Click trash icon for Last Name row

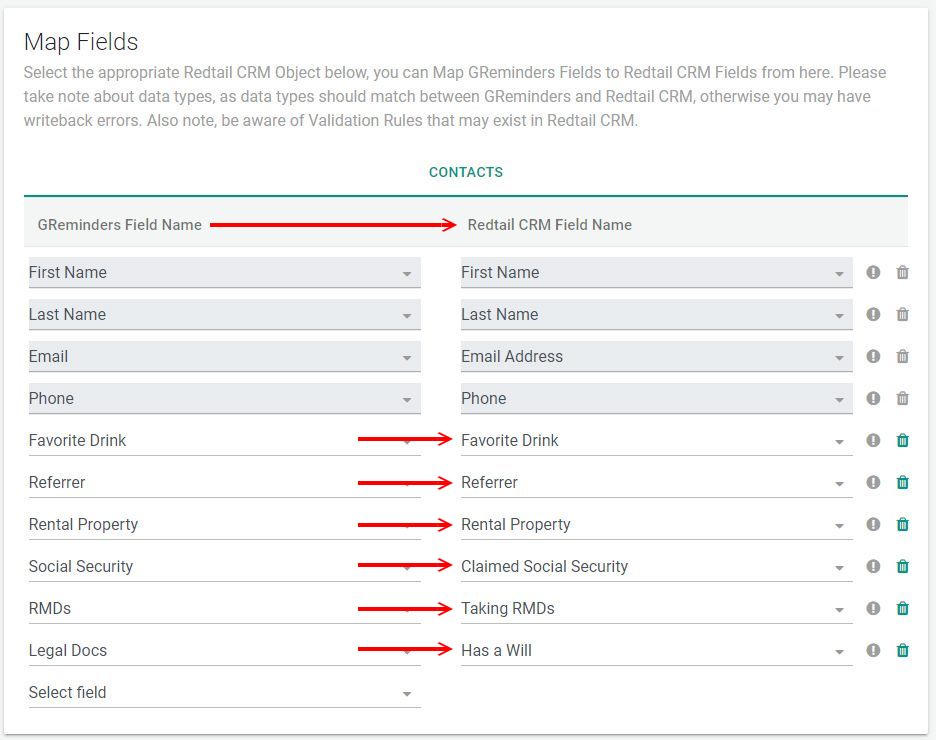[x=903, y=314]
